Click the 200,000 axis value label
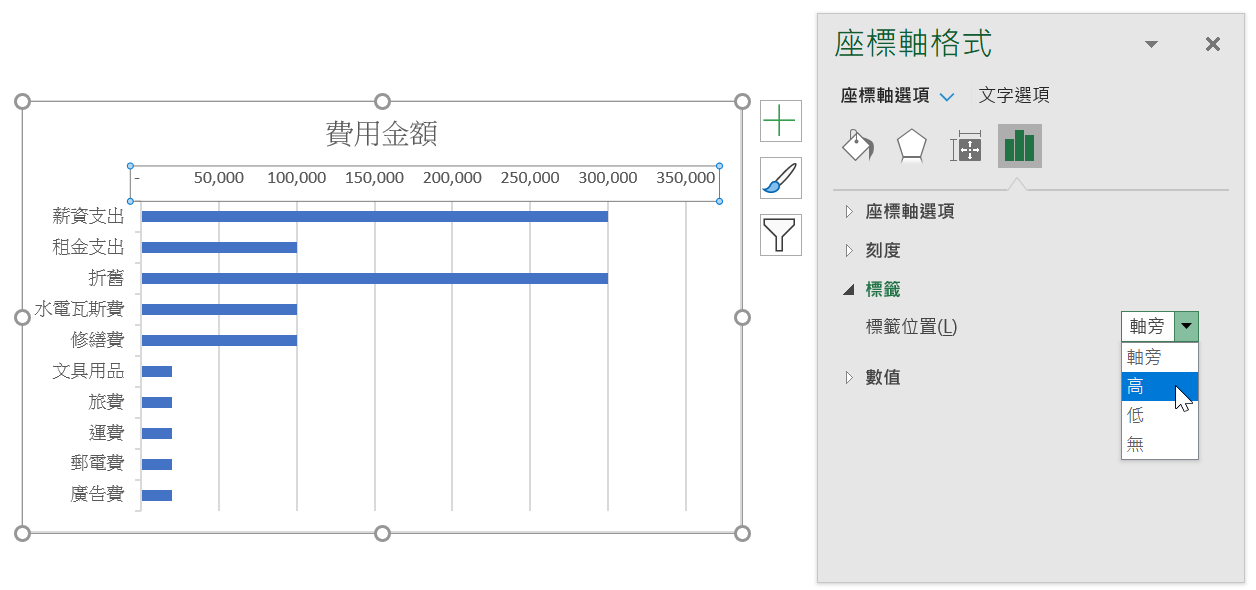Screen dimensions: 1256x590 click(452, 178)
